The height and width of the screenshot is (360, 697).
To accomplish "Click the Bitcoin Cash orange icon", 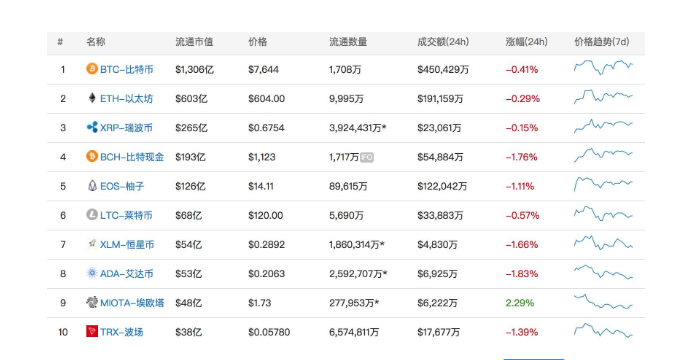I will [92, 156].
